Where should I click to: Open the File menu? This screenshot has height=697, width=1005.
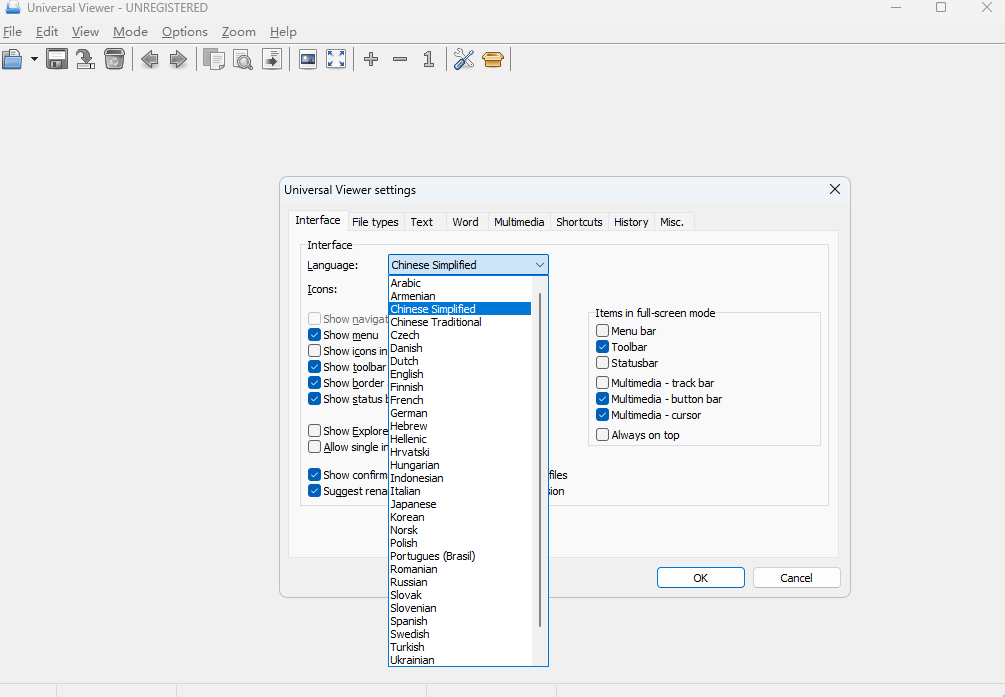click(12, 31)
